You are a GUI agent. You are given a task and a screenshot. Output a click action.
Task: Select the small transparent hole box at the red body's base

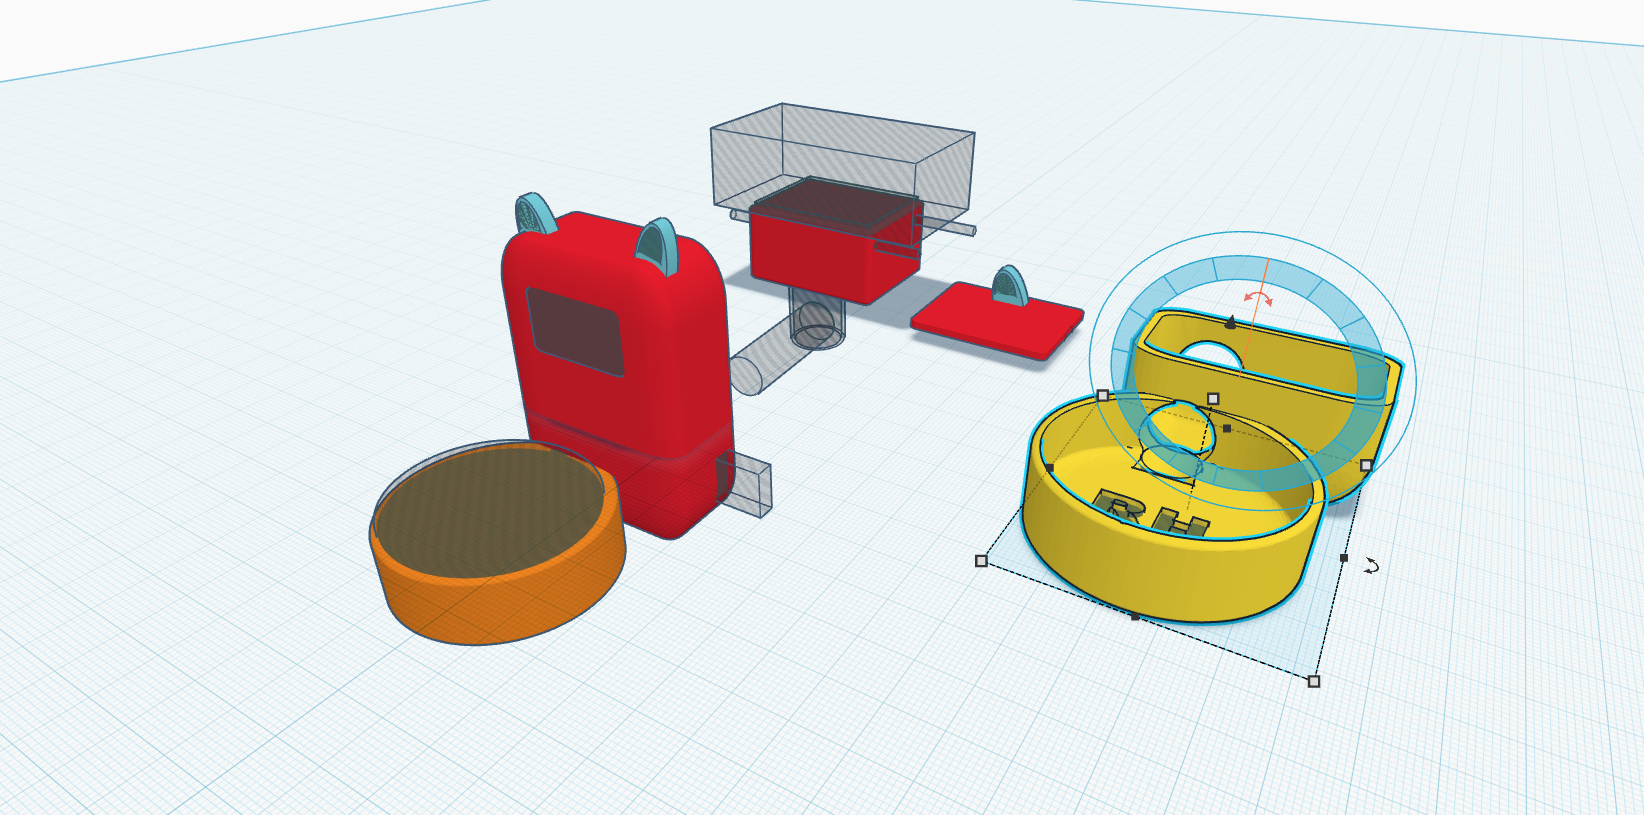click(x=746, y=482)
